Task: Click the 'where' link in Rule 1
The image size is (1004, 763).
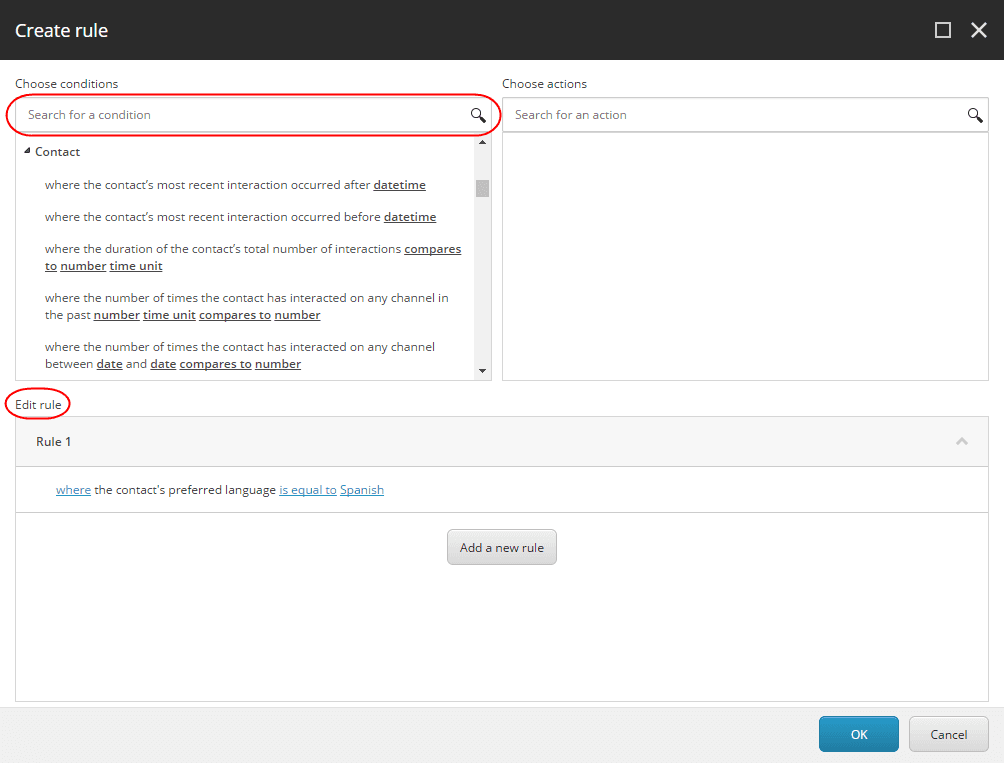Action: click(73, 490)
